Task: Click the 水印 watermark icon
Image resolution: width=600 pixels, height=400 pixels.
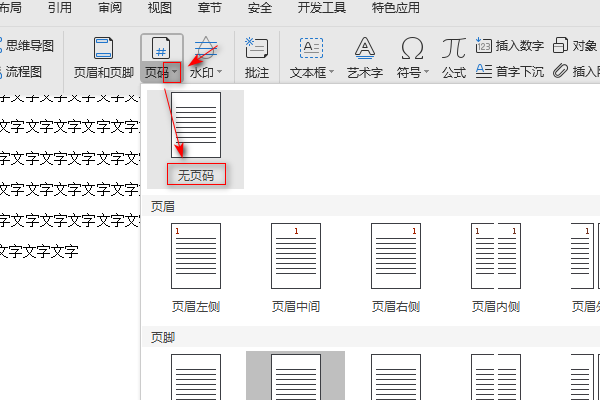Action: point(206,48)
